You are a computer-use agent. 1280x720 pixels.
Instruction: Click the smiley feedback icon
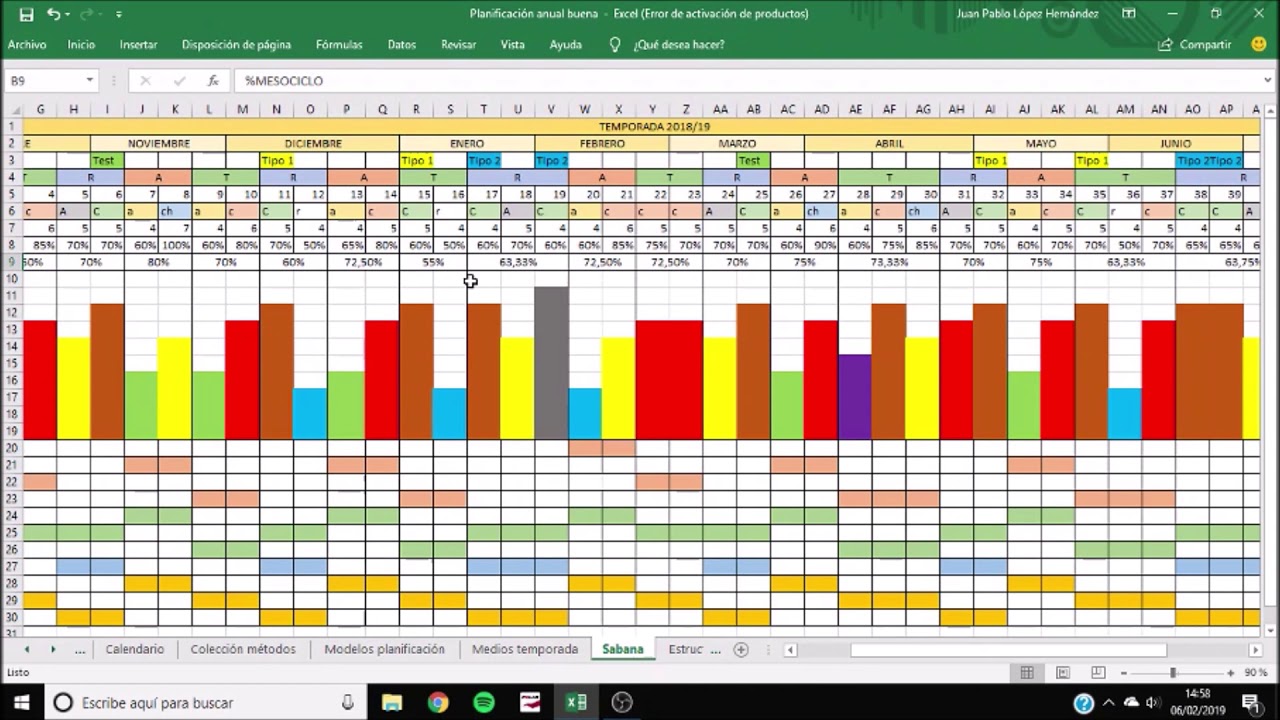pyautogui.click(x=1258, y=44)
